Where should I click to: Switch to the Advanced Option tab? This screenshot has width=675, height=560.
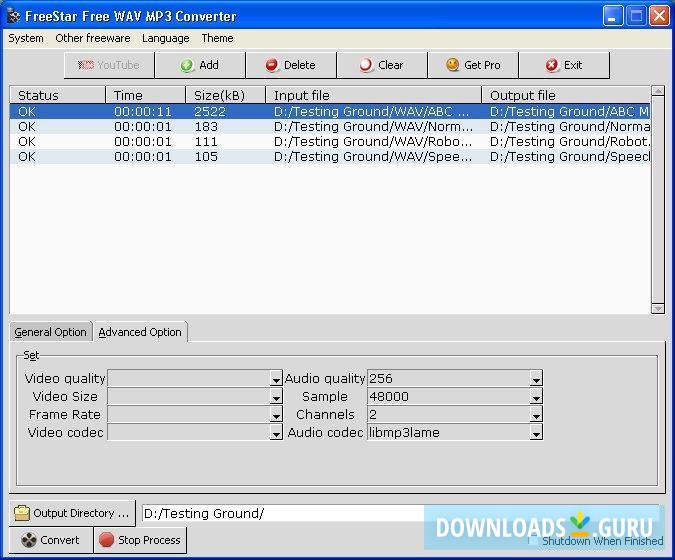(x=140, y=332)
